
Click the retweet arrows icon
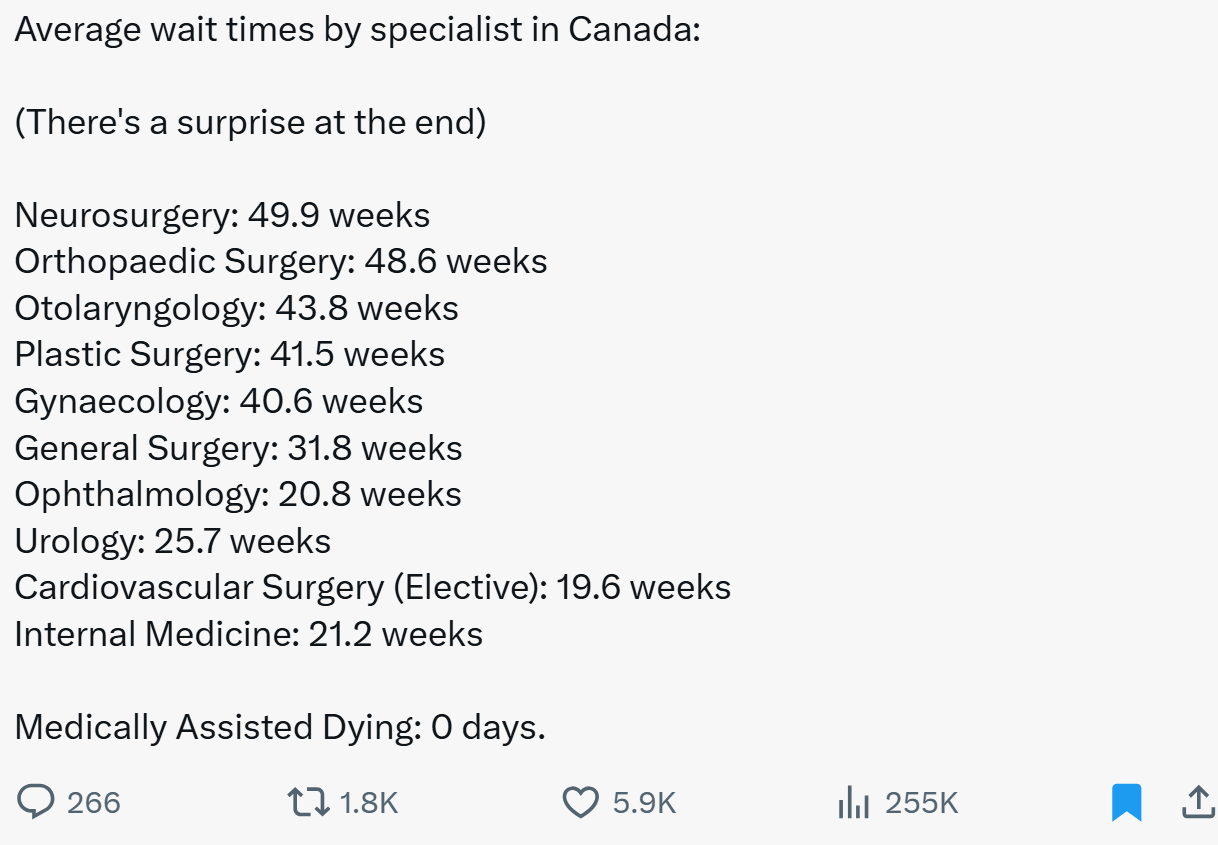click(308, 802)
